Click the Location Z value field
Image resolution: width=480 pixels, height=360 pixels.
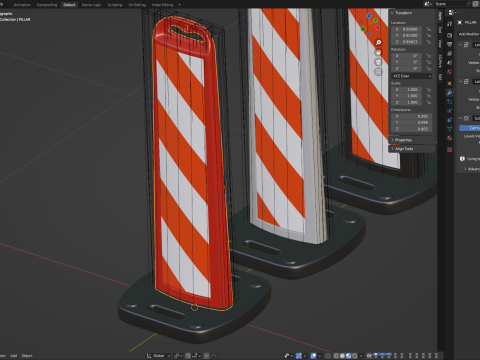(406, 42)
